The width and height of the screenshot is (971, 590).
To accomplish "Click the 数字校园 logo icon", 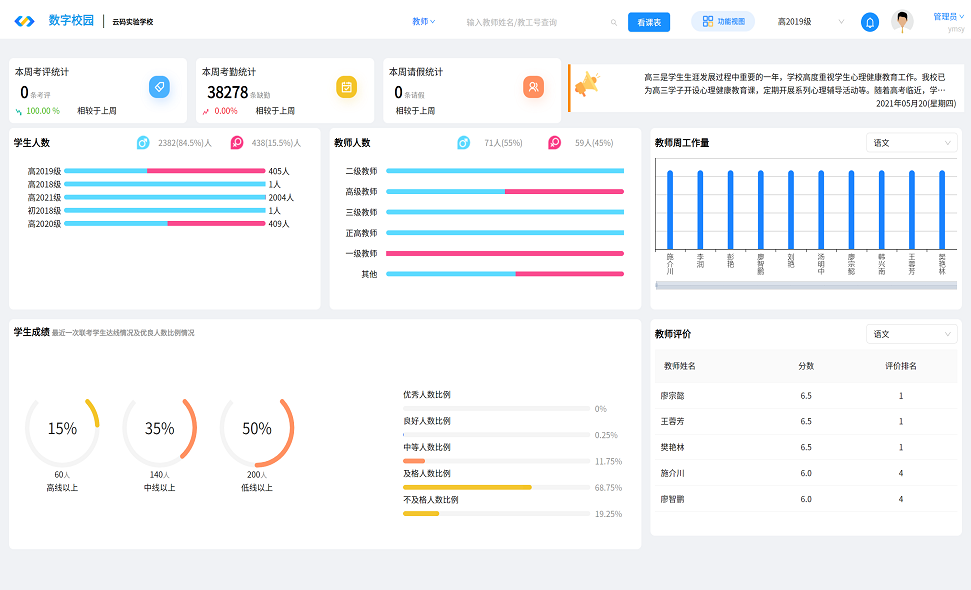I will [24, 21].
